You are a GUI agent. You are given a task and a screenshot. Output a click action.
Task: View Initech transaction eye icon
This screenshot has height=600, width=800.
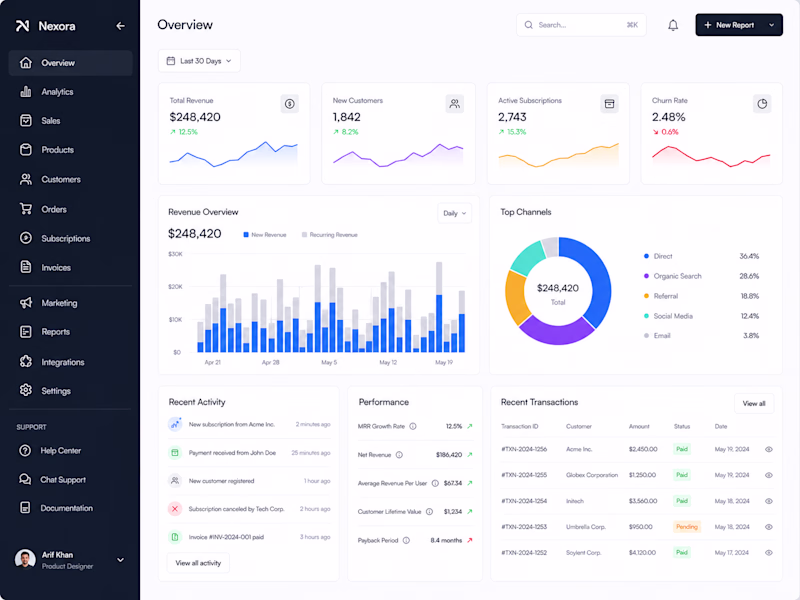point(768,501)
